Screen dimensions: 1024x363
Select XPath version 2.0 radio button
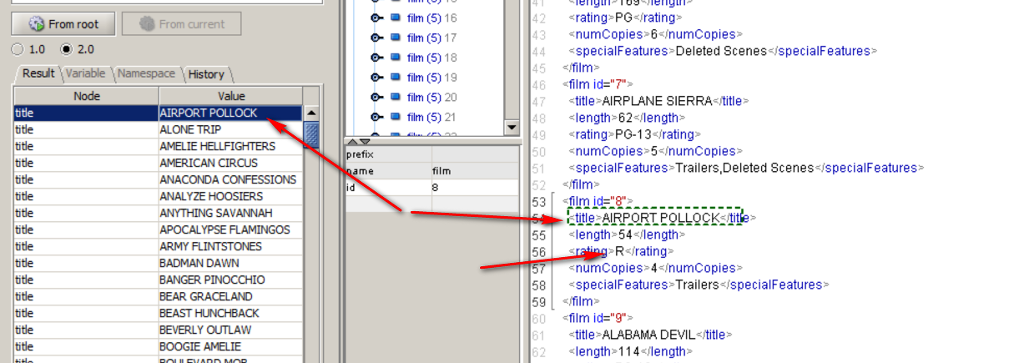[x=66, y=49]
